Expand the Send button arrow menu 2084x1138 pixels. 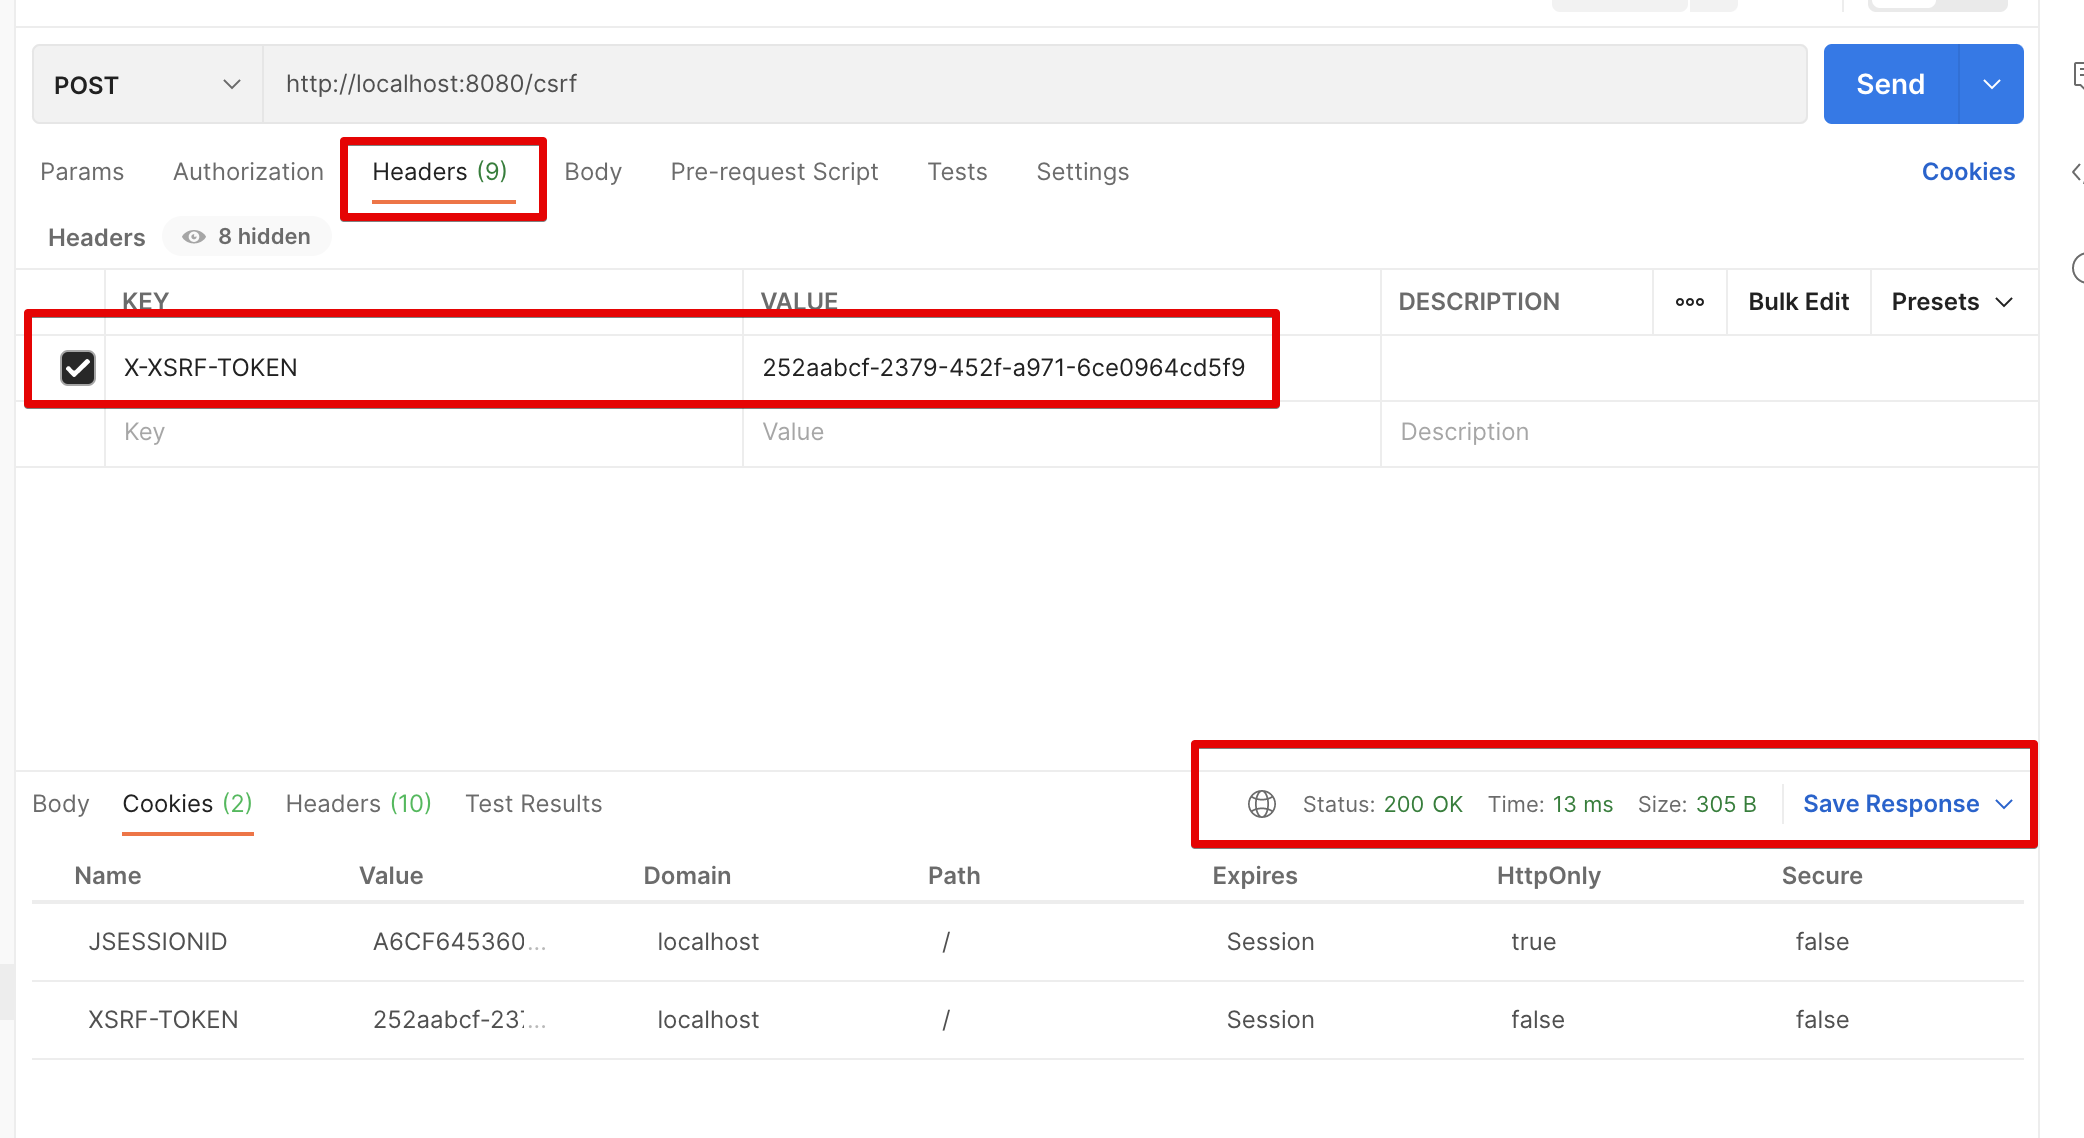(x=1991, y=85)
